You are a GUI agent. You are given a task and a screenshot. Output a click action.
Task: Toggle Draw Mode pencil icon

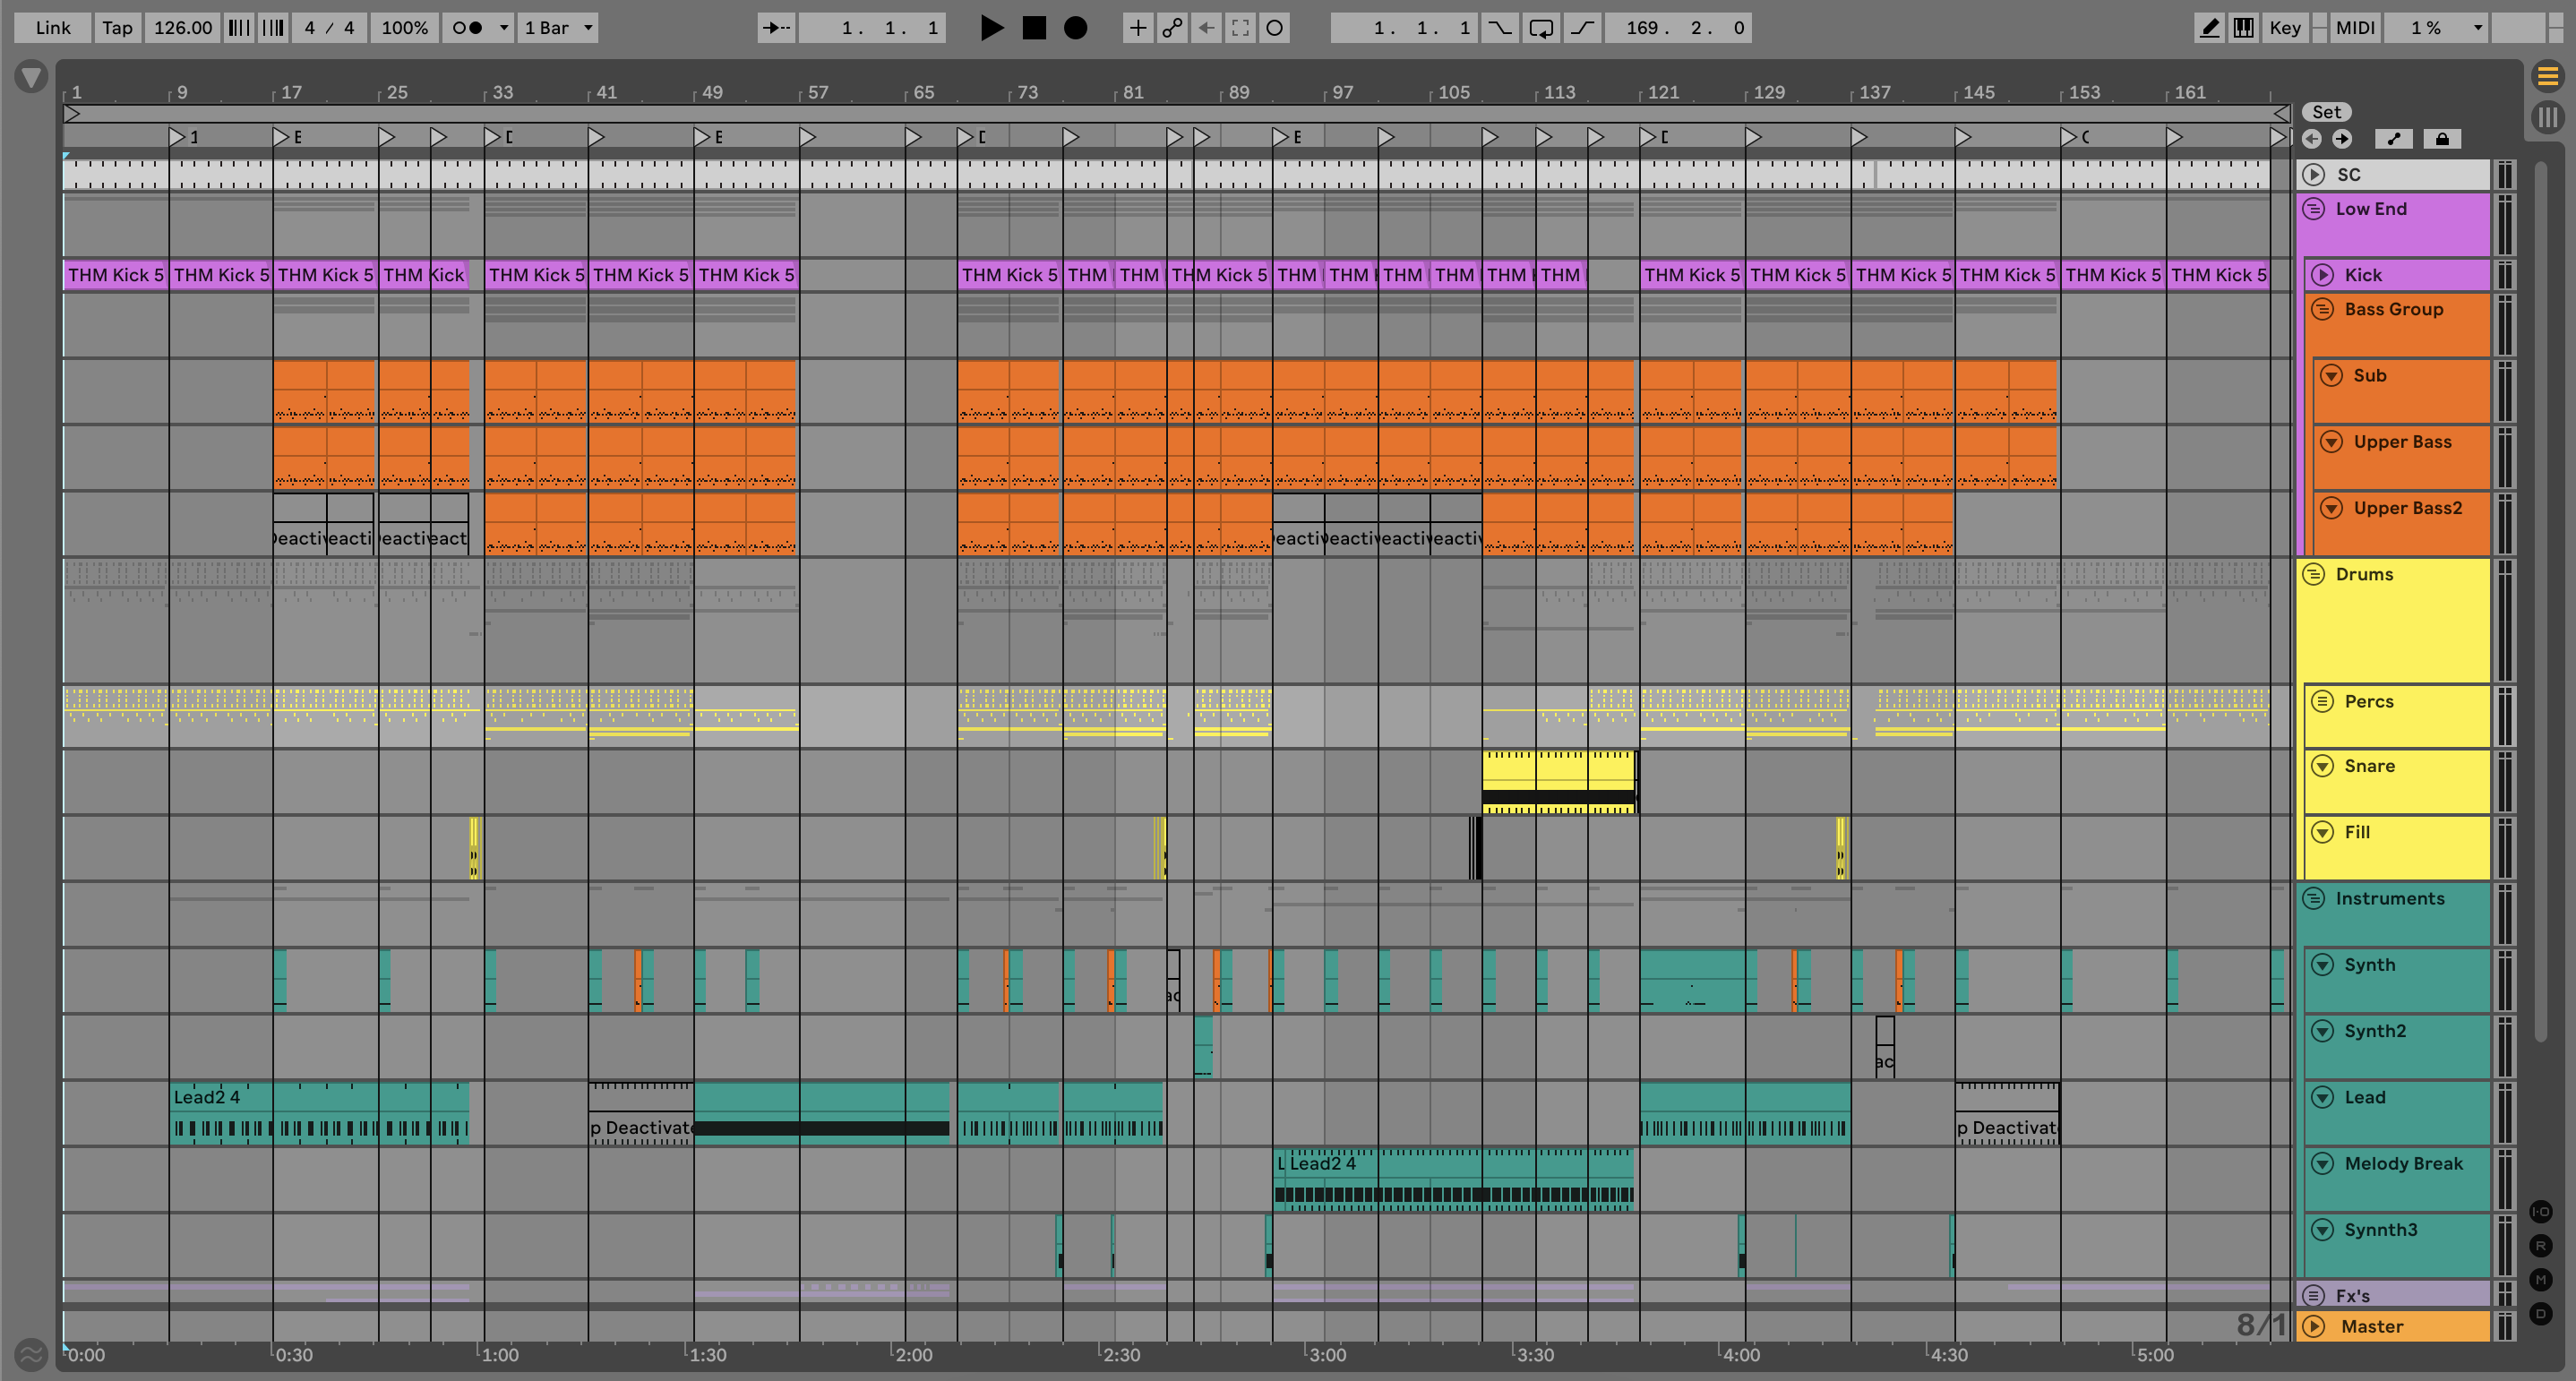[x=2209, y=28]
